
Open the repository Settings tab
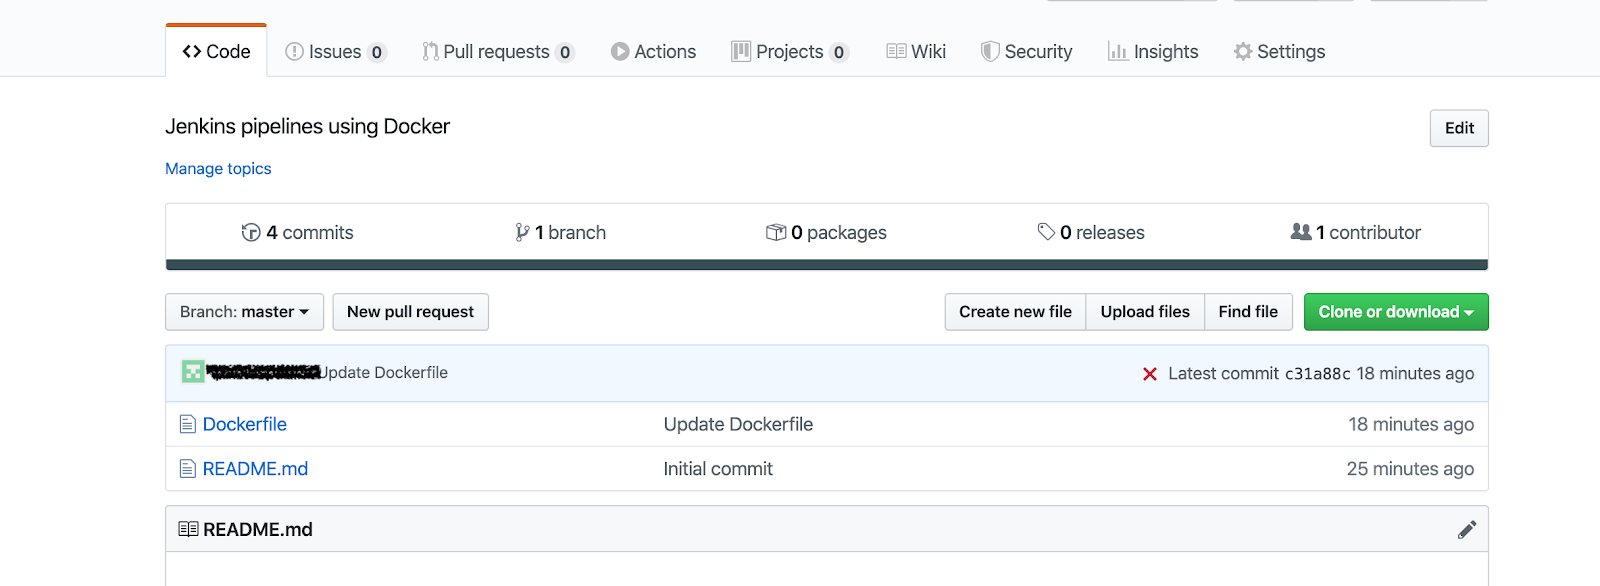coord(1279,52)
